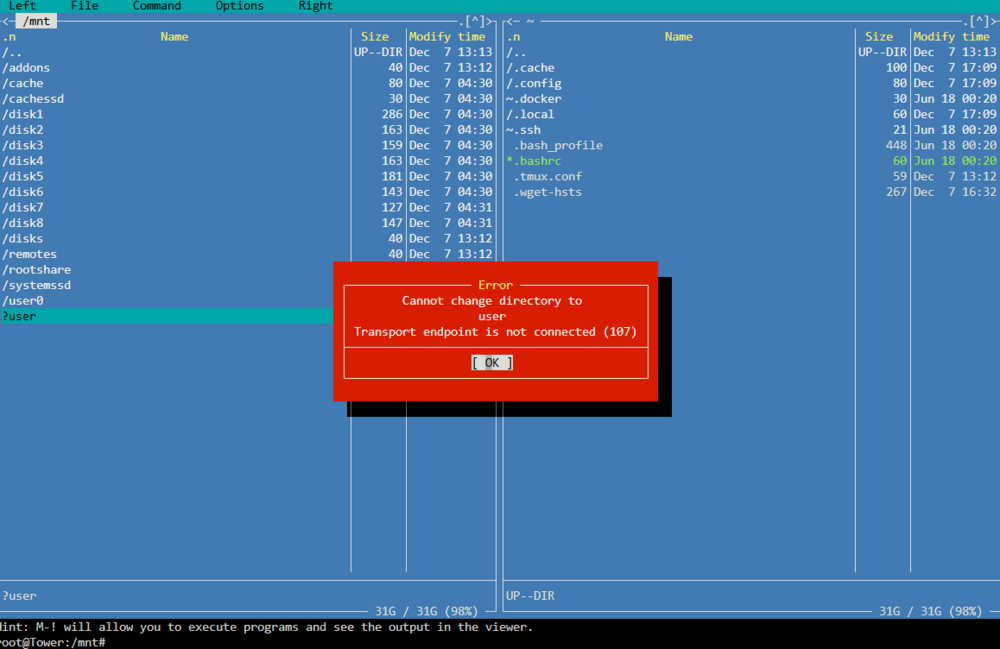Select /rootshare directory row

point(167,270)
